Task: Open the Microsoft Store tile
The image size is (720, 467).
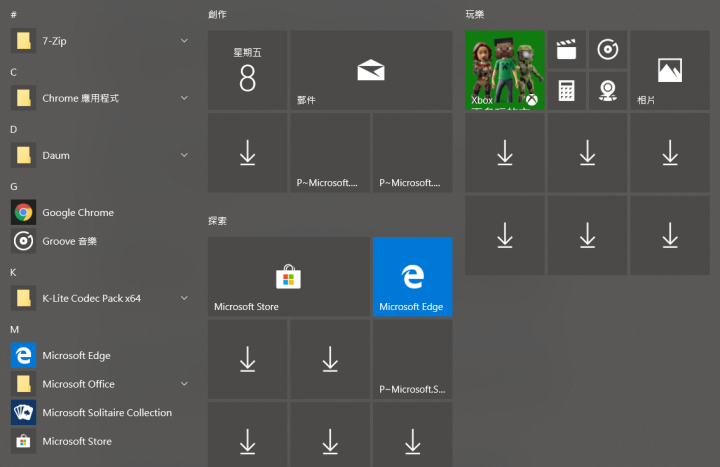Action: pyautogui.click(x=289, y=276)
